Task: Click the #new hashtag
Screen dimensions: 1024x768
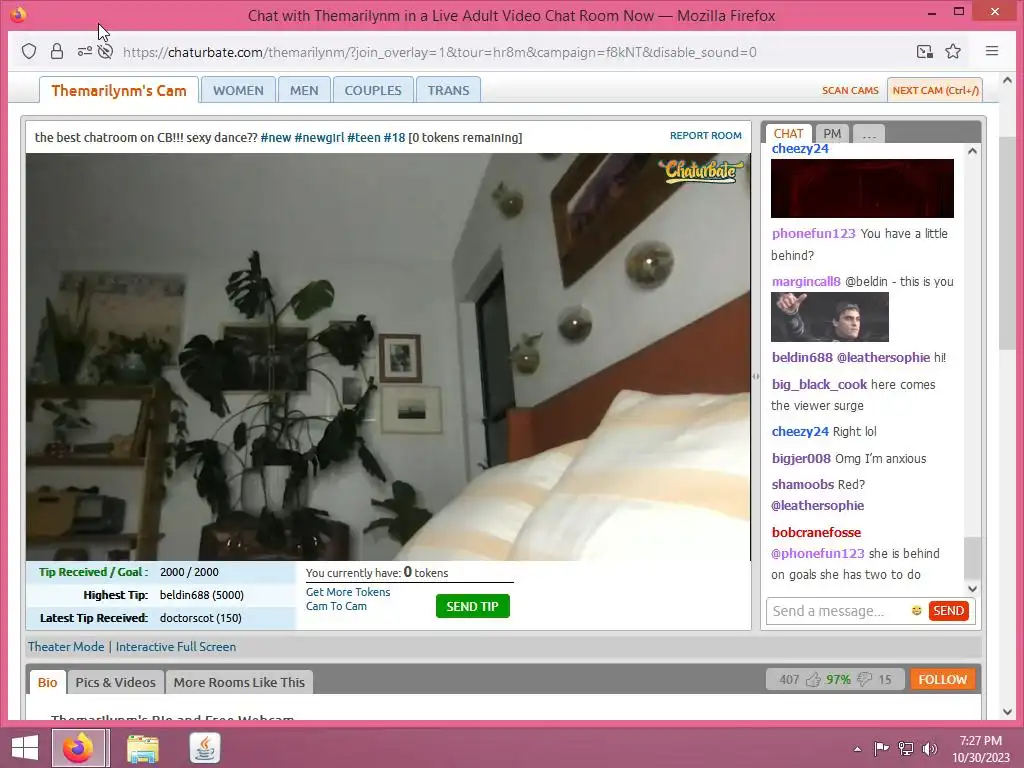Action: tap(276, 137)
